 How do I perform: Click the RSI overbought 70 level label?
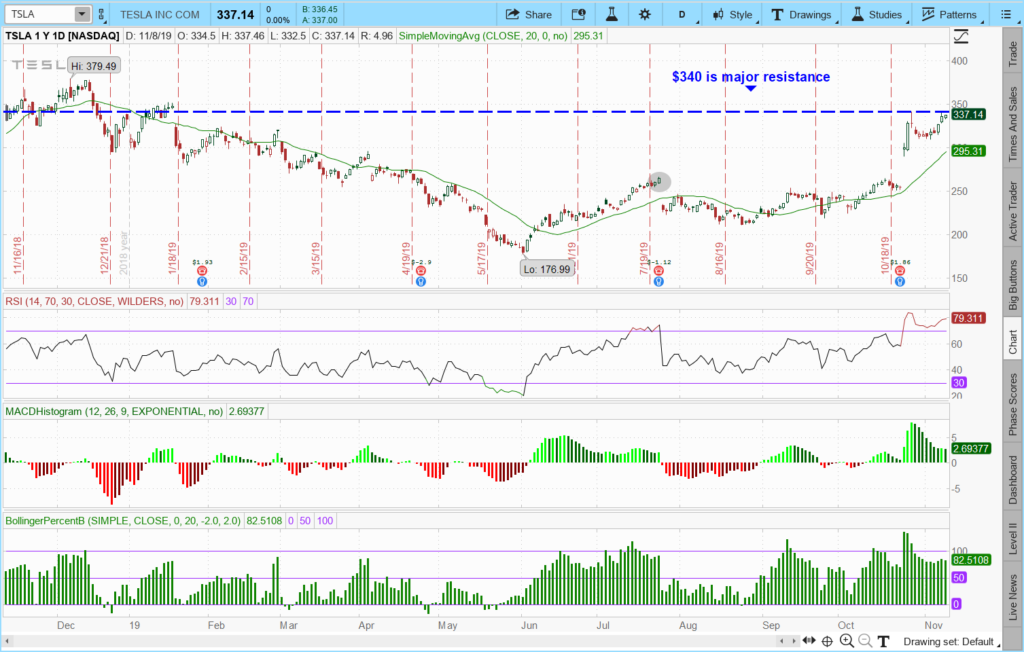point(248,301)
